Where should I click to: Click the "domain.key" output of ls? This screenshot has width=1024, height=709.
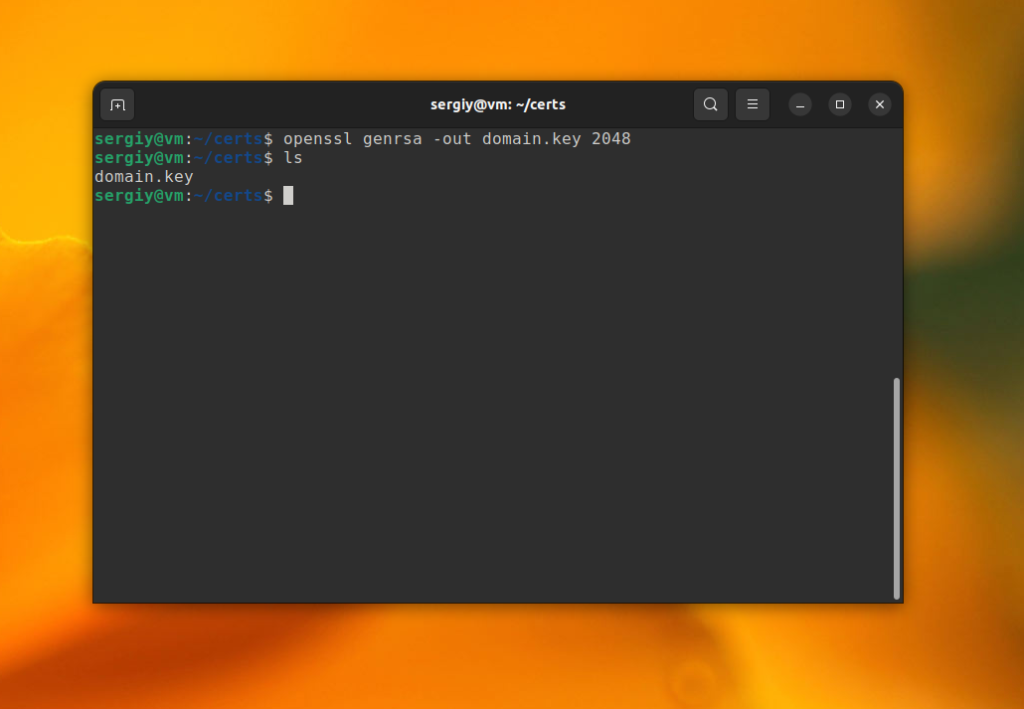(144, 177)
